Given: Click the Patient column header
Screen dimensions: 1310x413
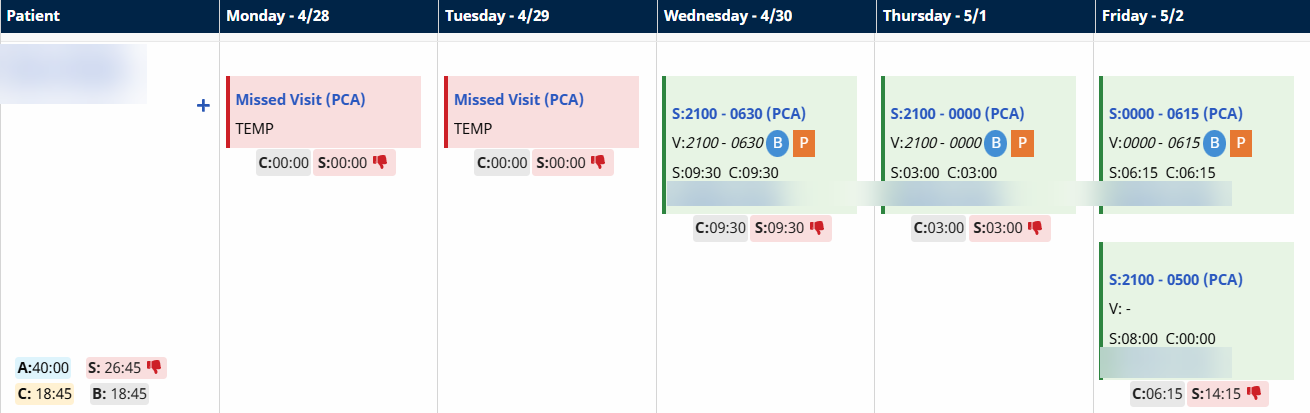Looking at the screenshot, I should [34, 16].
